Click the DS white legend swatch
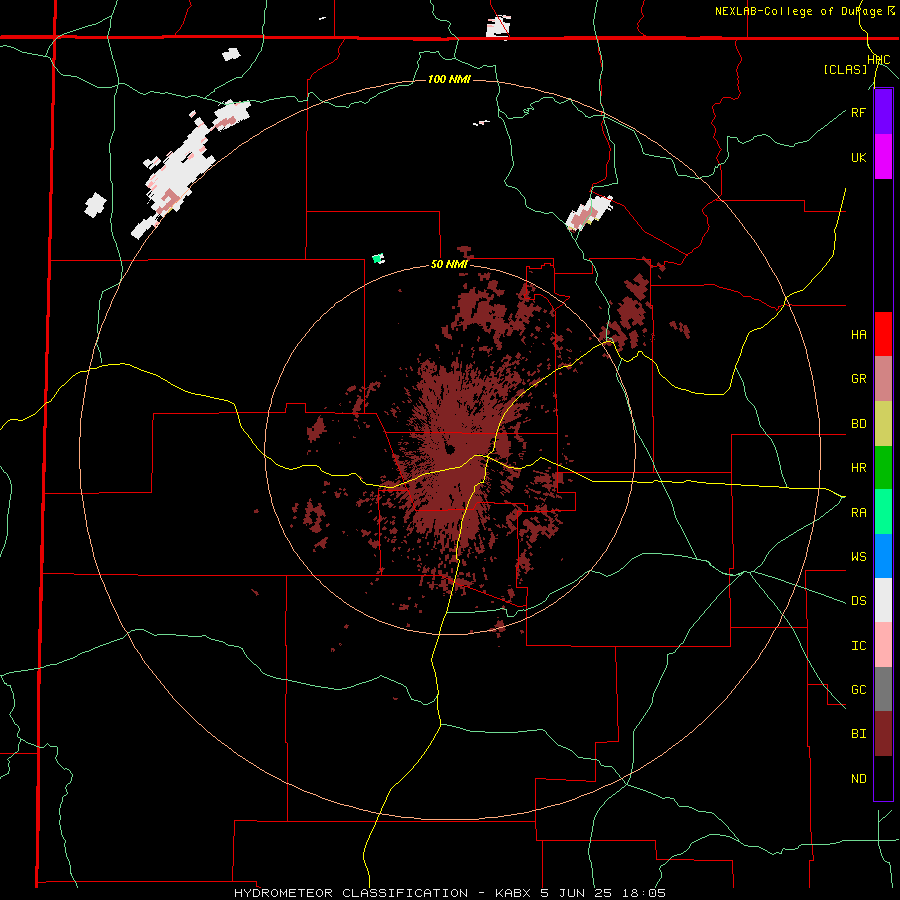This screenshot has height=900, width=900. [x=883, y=600]
